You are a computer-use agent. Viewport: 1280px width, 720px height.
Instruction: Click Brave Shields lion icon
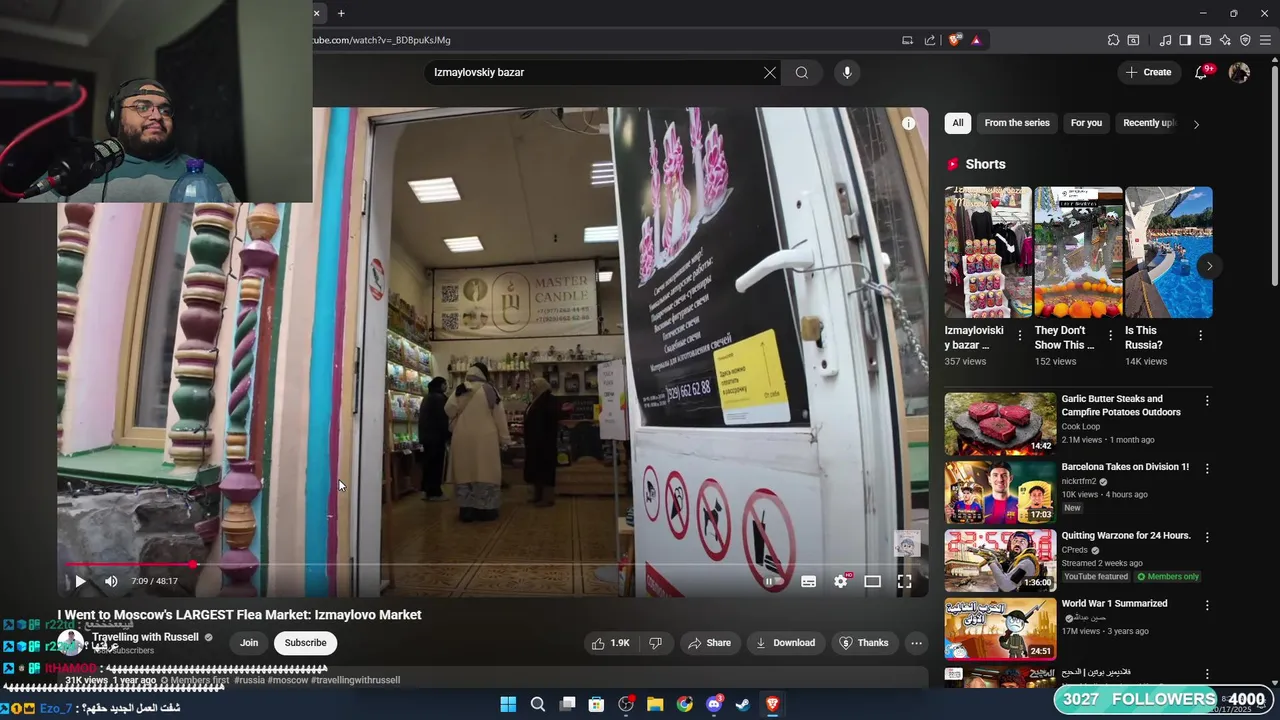[955, 40]
